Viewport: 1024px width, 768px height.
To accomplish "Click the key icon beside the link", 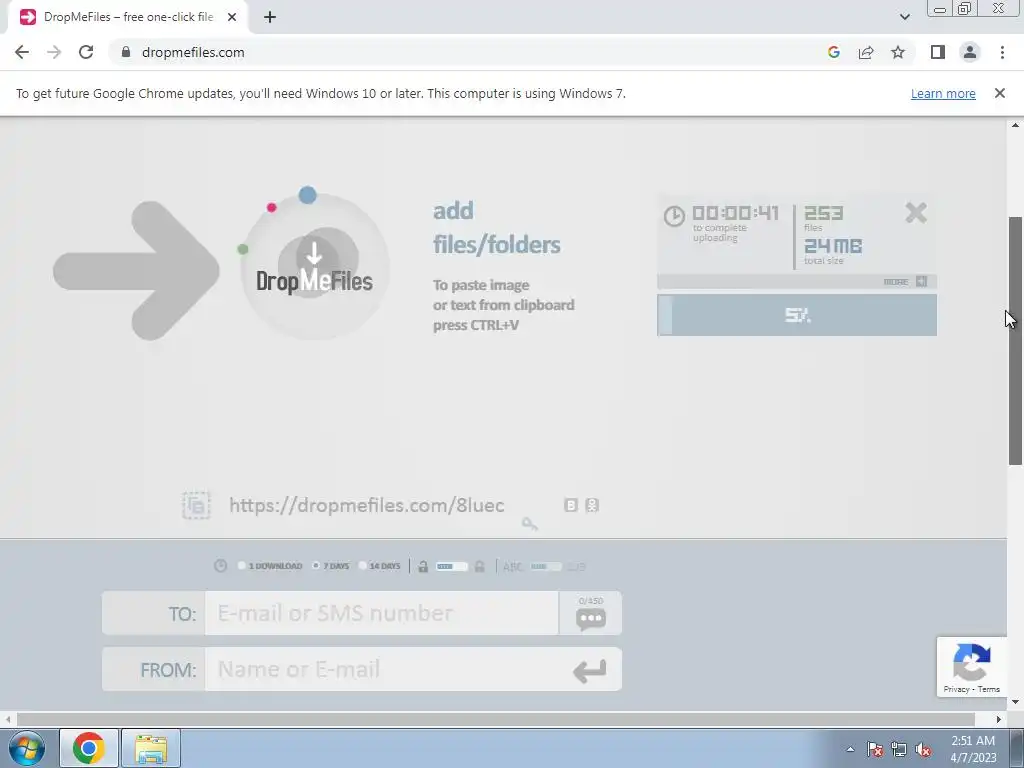I will pos(530,524).
